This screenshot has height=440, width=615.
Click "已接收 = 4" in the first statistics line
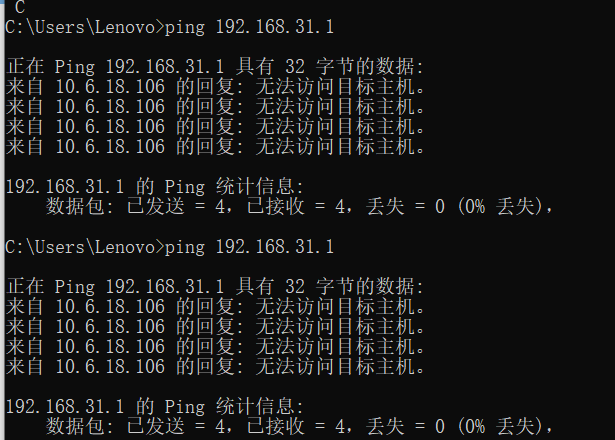click(300, 207)
